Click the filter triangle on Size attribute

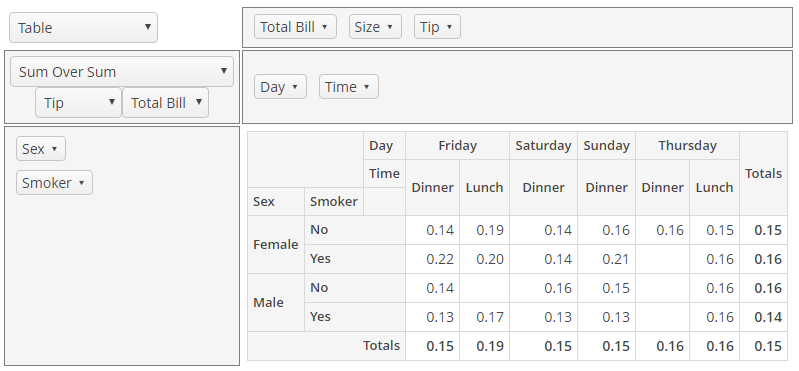pos(390,27)
